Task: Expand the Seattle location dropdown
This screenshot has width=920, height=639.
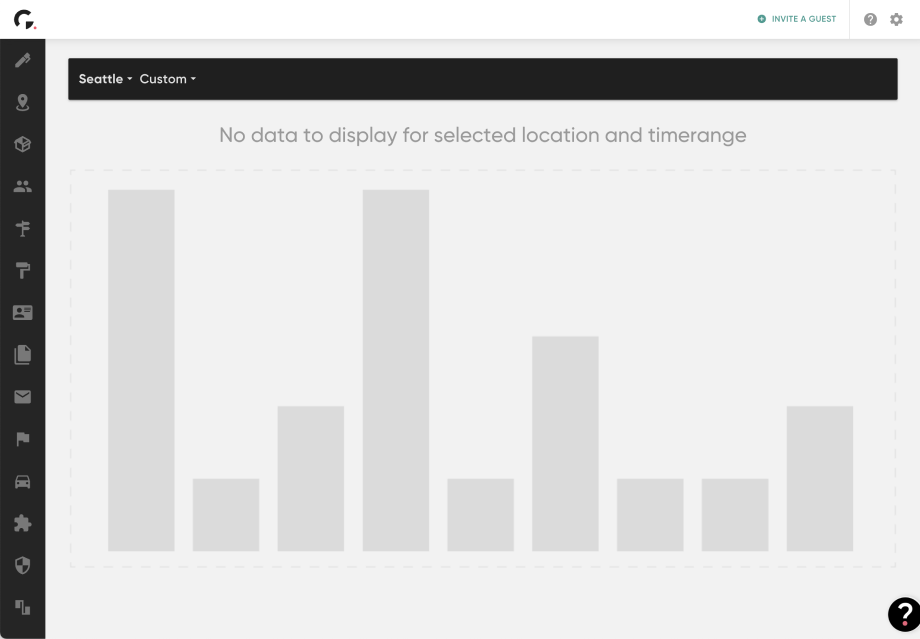Action: pos(104,79)
